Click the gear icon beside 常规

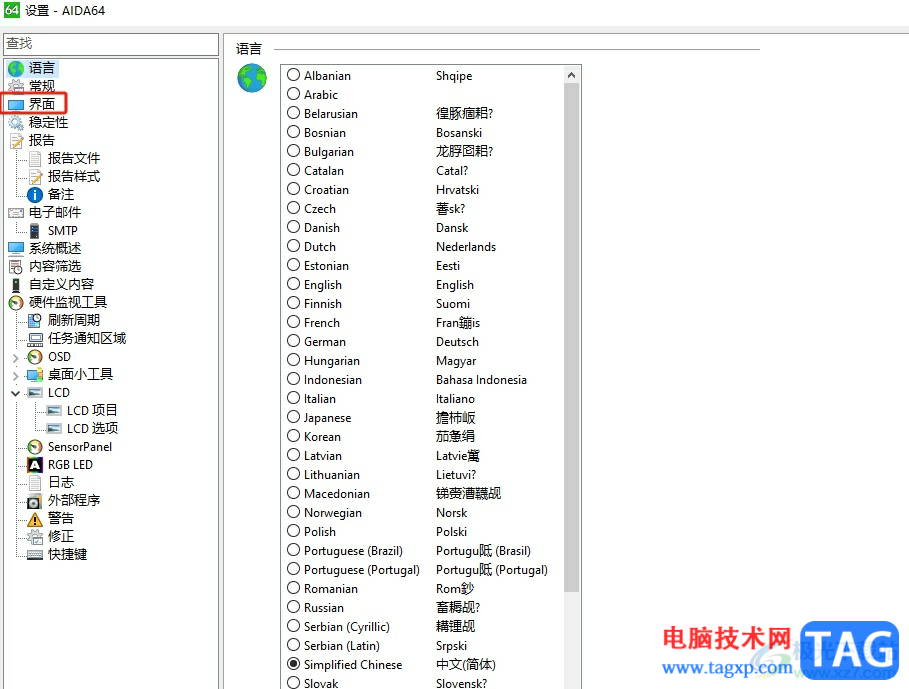(16, 86)
